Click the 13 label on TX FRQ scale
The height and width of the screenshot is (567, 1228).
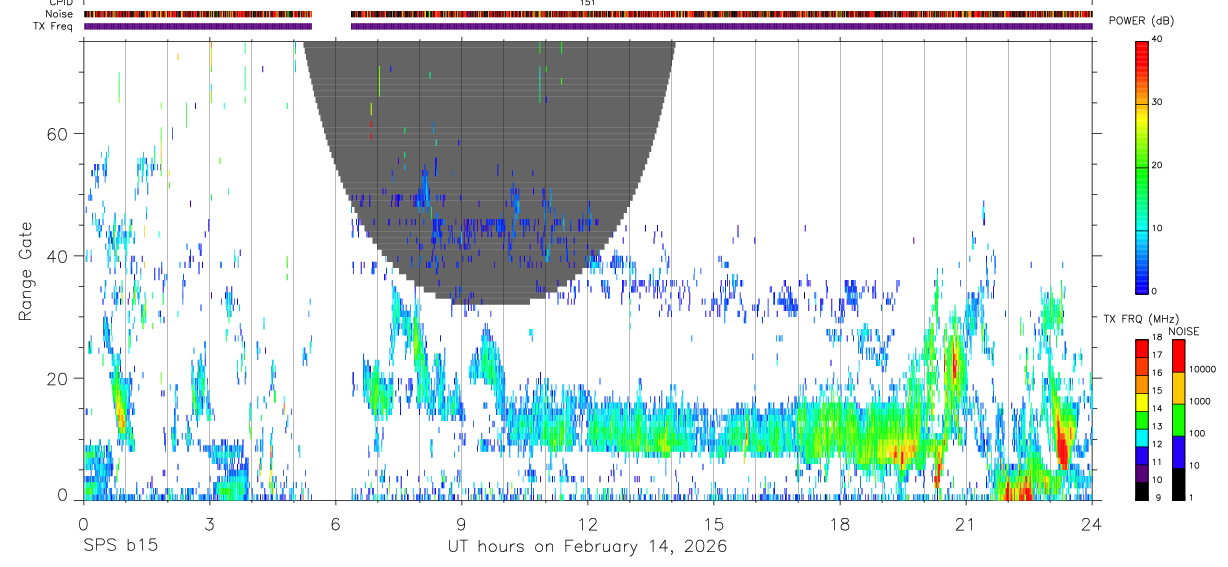pyautogui.click(x=1157, y=427)
